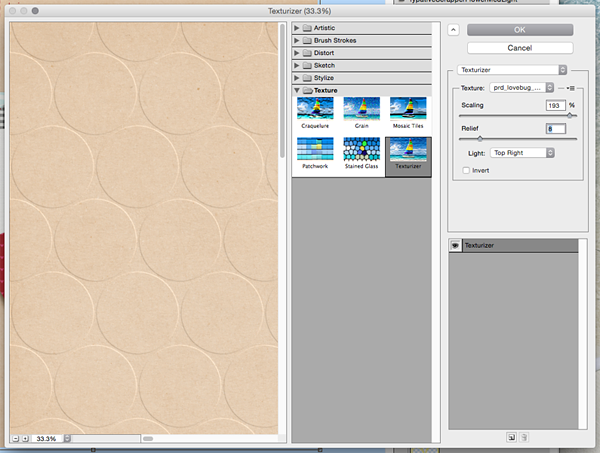The image size is (600, 453).
Task: Collapse the filter gallery thumbnails panel
Action: coord(453,30)
